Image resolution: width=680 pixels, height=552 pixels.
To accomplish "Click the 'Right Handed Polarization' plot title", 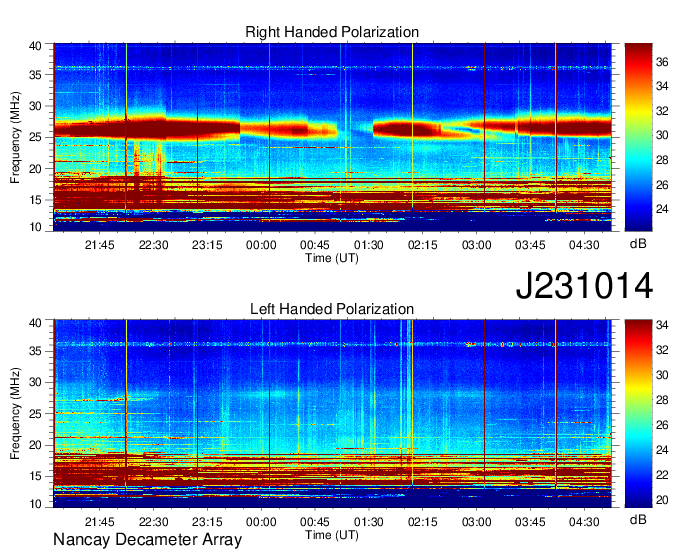I will point(332,32).
